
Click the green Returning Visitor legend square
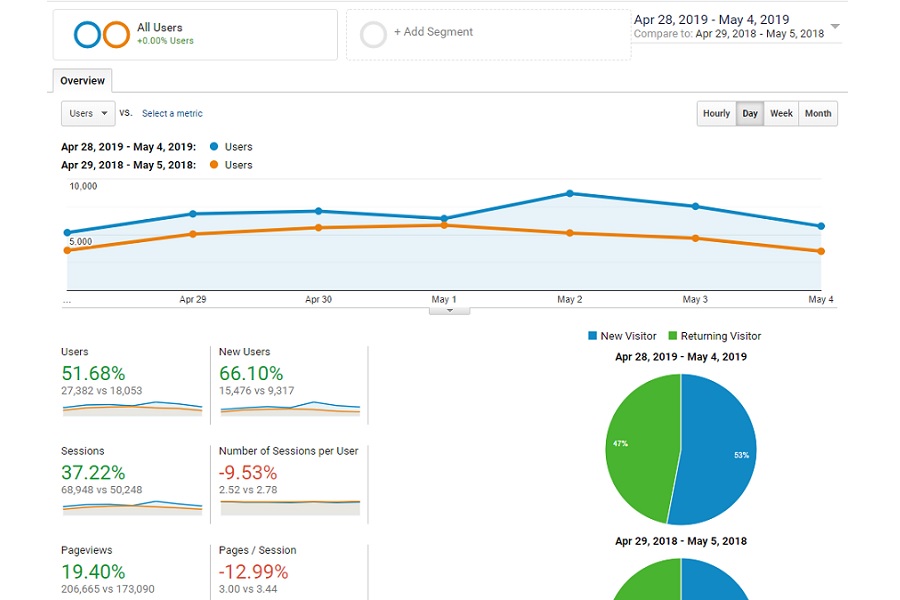click(673, 336)
